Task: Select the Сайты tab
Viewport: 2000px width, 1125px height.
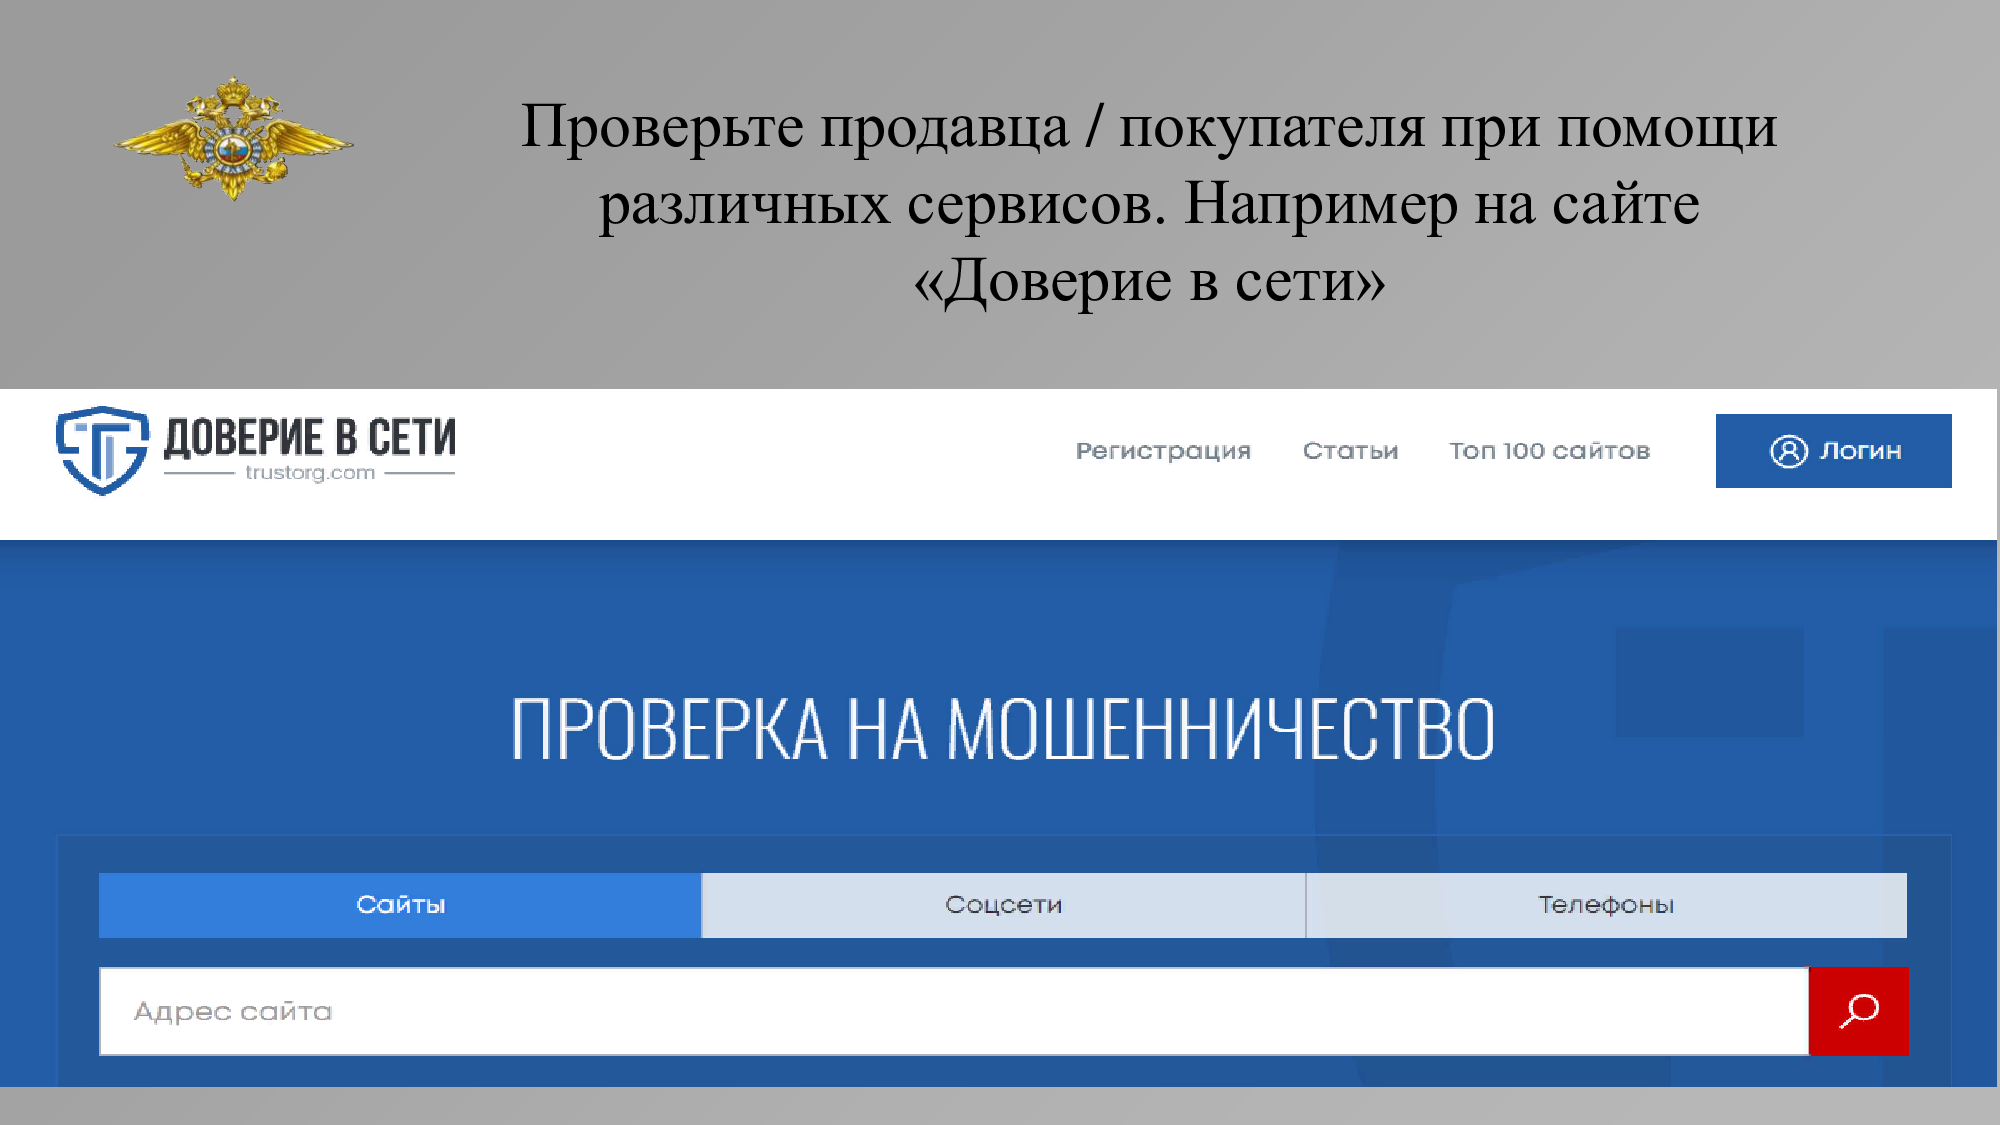Action: coord(400,905)
